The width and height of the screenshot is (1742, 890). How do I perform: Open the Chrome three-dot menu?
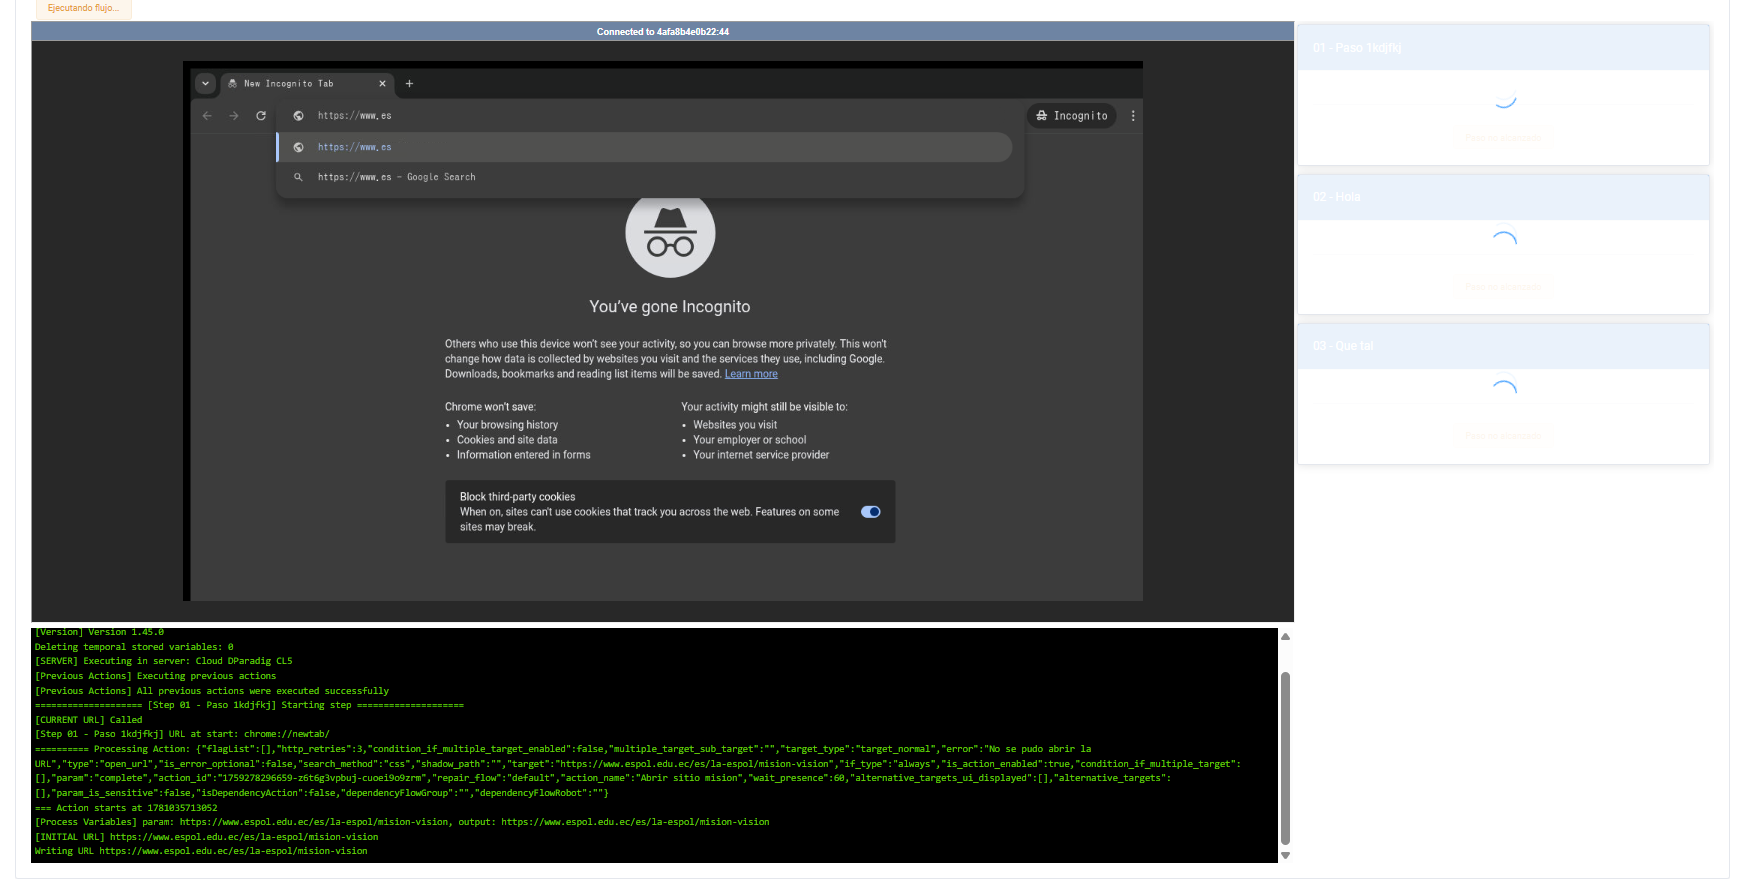click(1133, 116)
